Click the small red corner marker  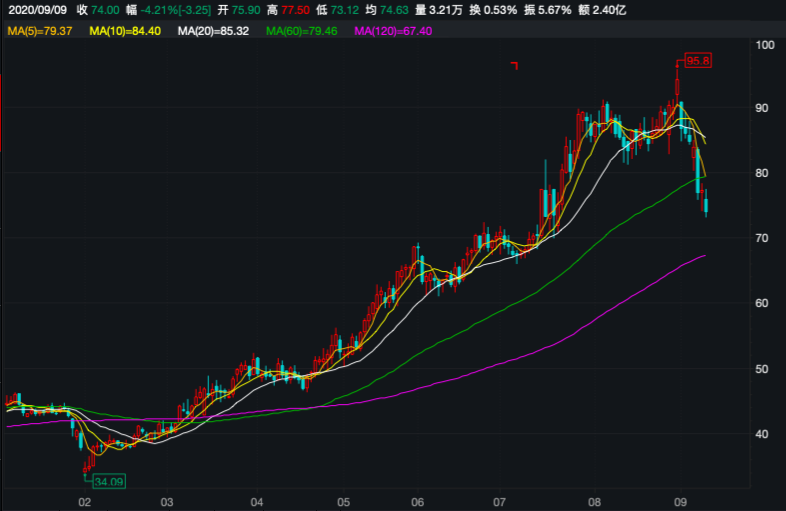[514, 66]
